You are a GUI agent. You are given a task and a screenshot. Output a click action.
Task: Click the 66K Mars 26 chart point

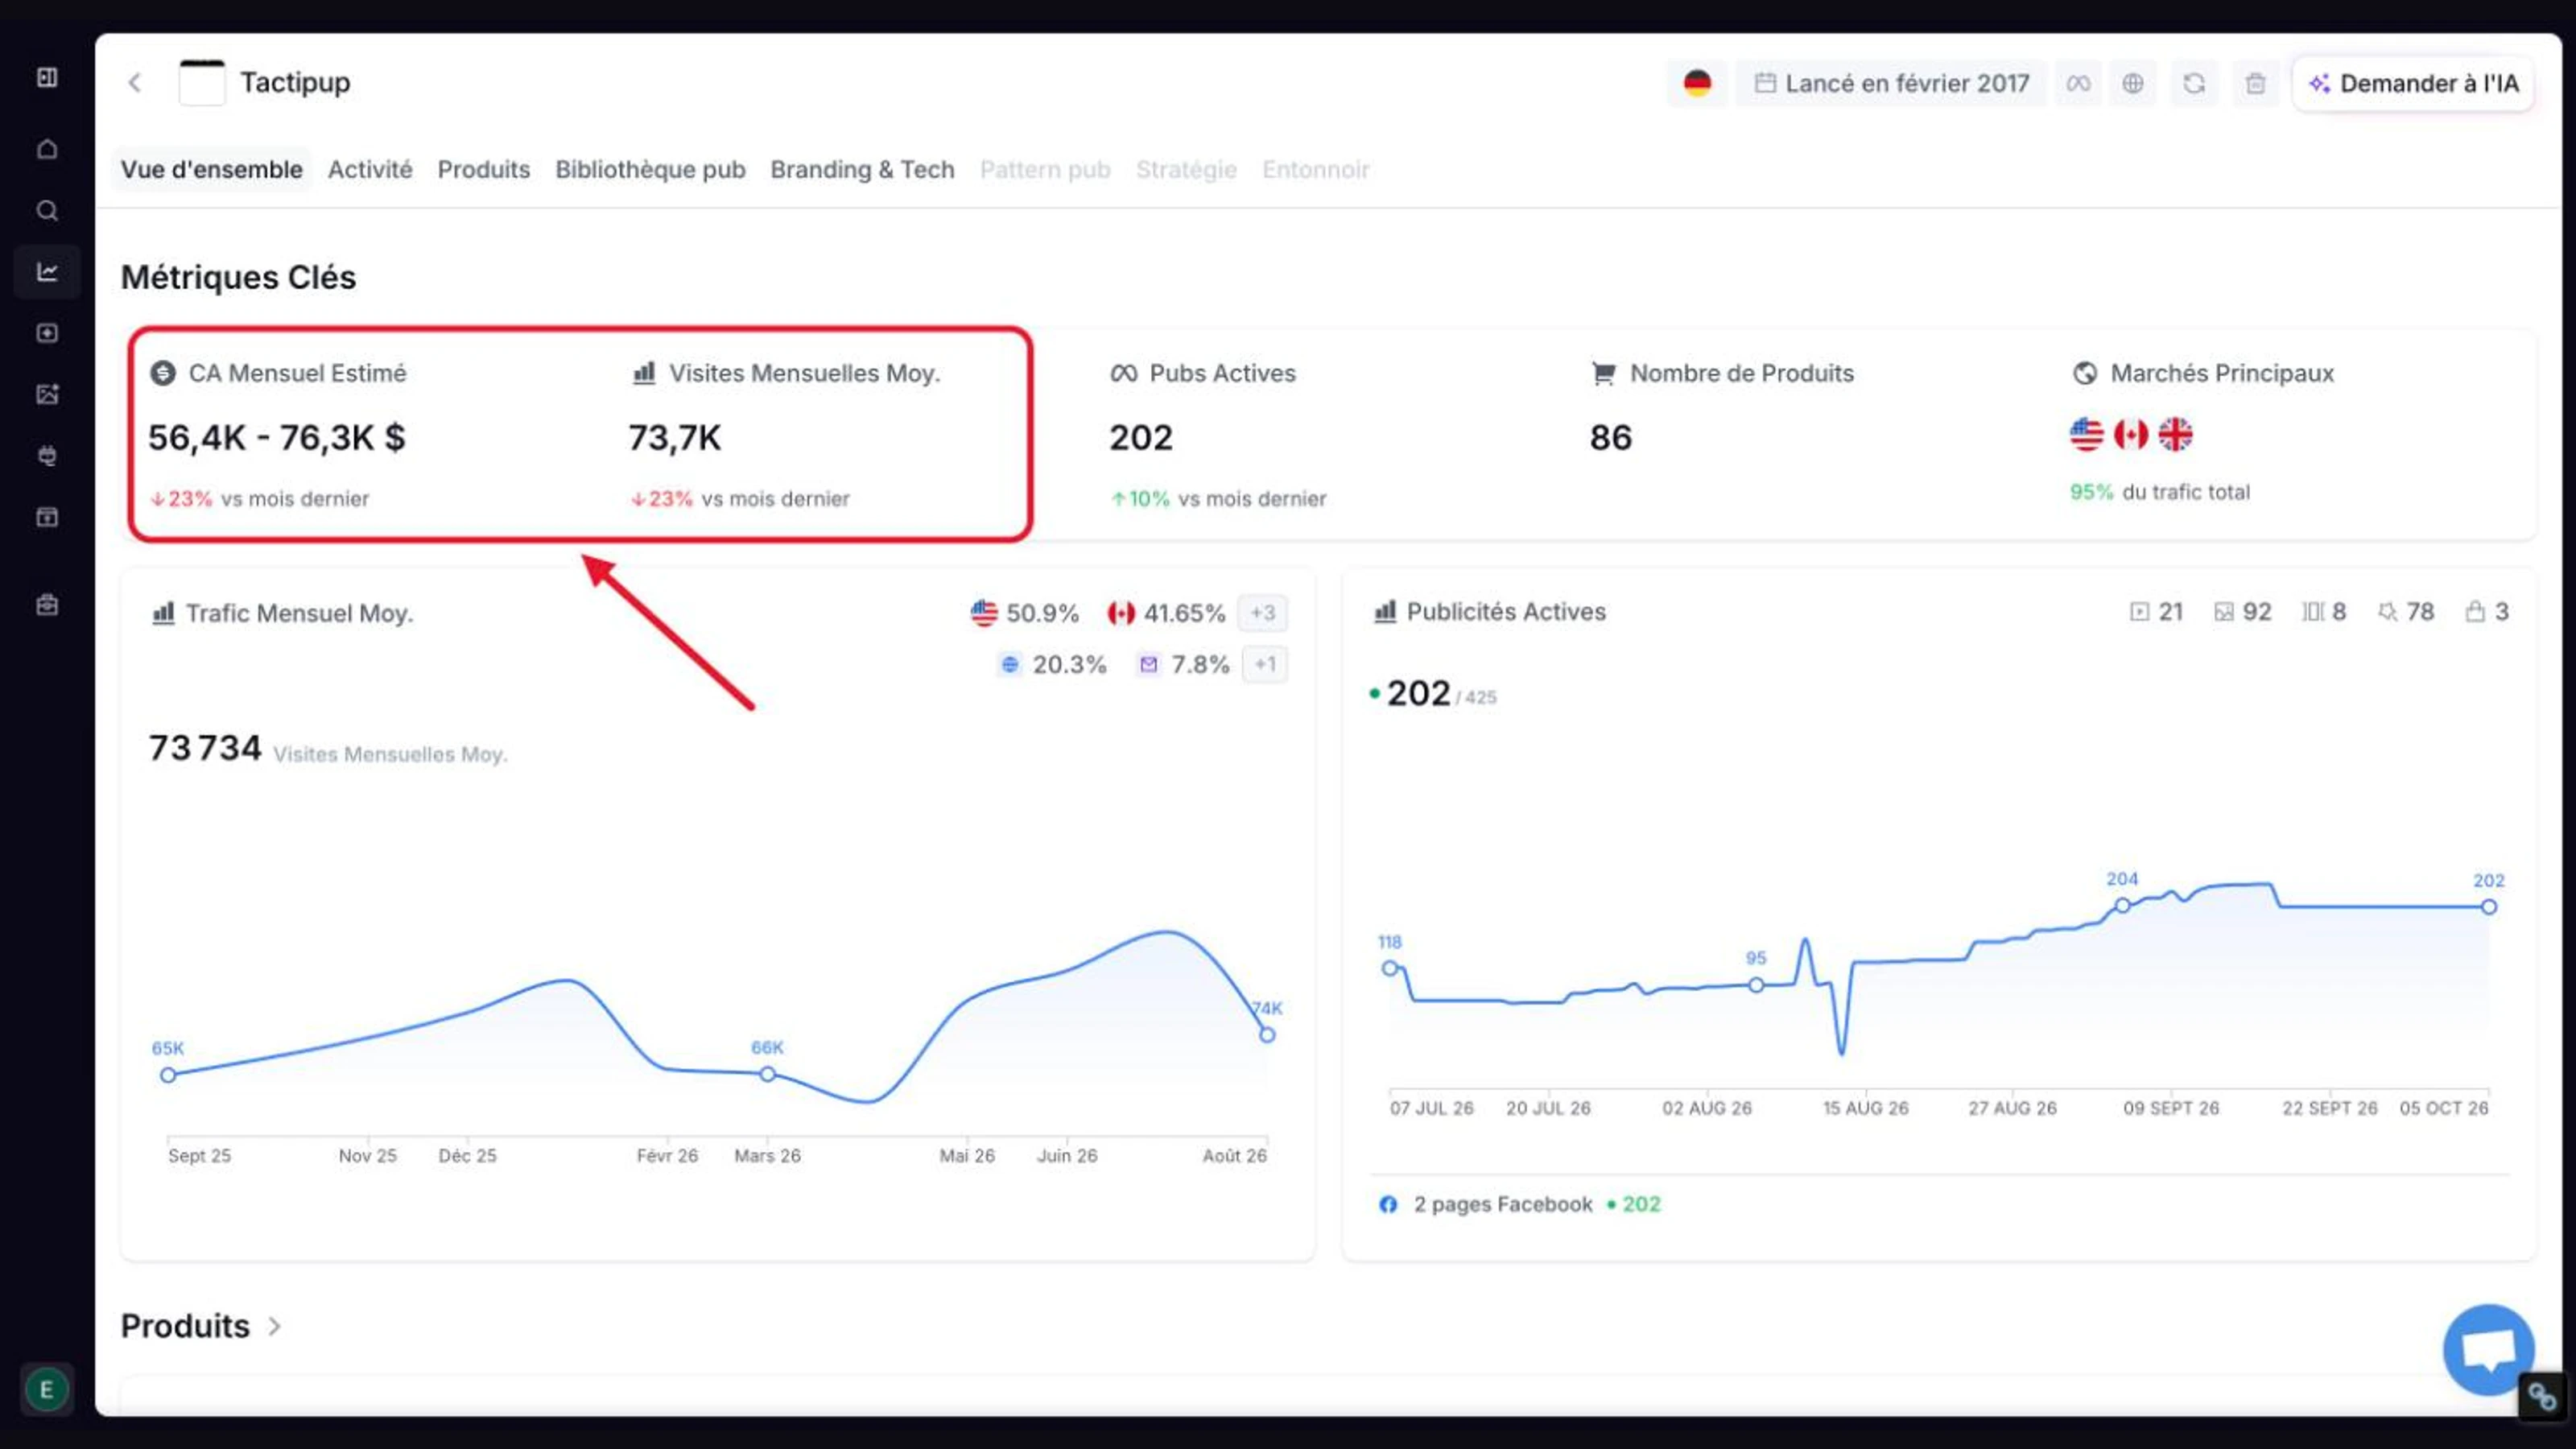click(767, 1074)
